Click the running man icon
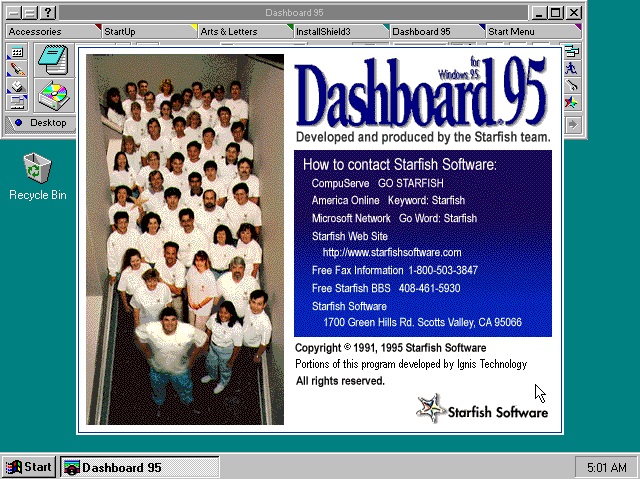Screen dimensions: 640x479 [x=572, y=68]
